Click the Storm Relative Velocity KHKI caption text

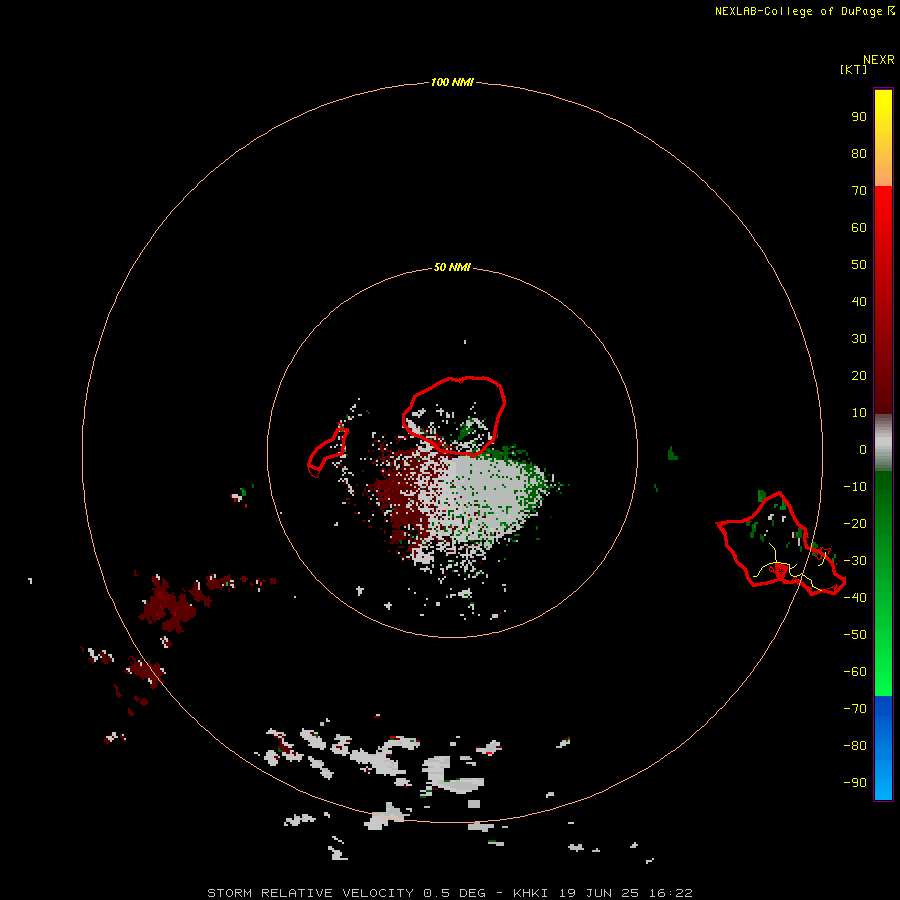point(449,893)
